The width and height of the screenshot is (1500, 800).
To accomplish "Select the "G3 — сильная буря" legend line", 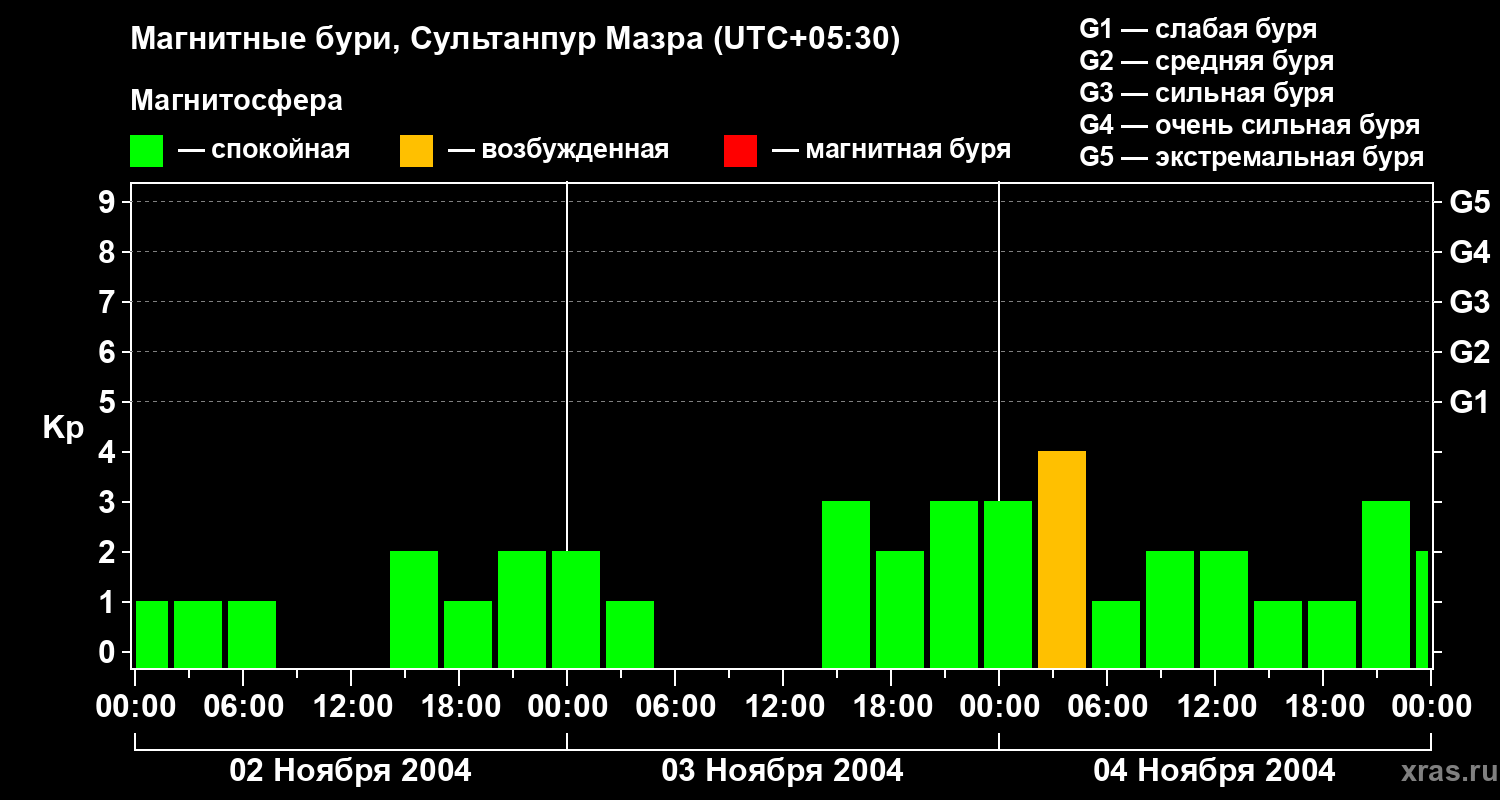I will pos(1206,93).
